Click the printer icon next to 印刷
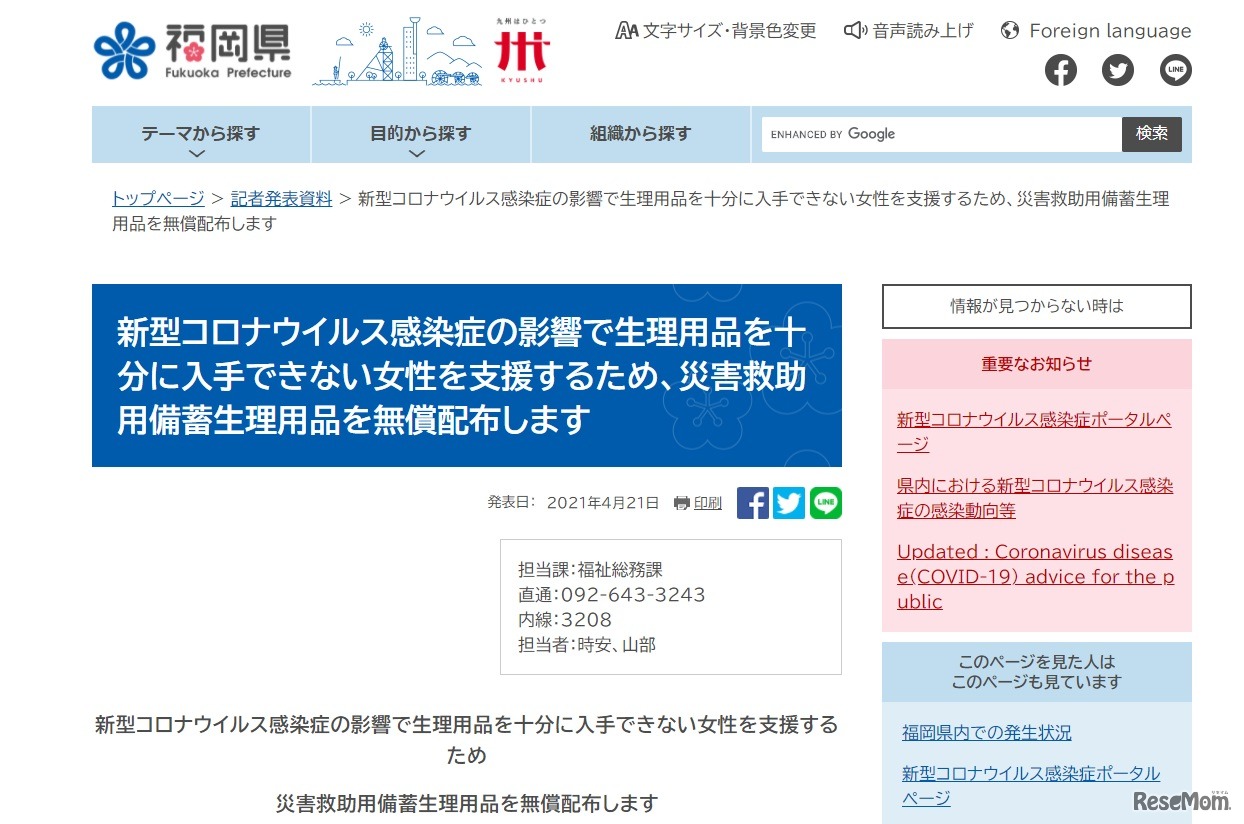 (x=682, y=503)
